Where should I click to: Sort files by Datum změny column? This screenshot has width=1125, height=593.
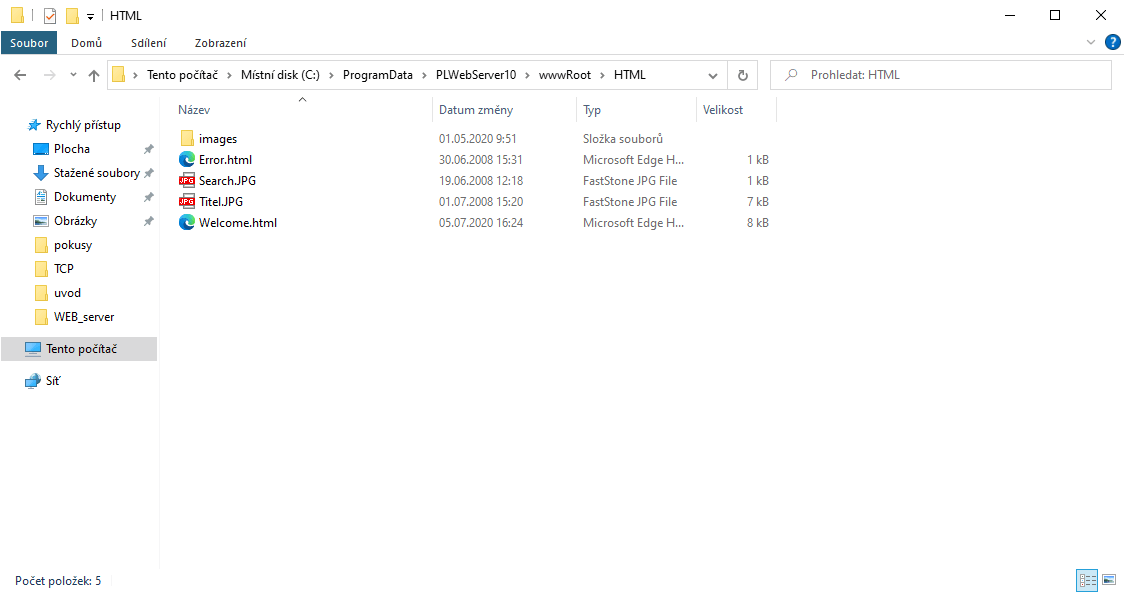point(476,110)
